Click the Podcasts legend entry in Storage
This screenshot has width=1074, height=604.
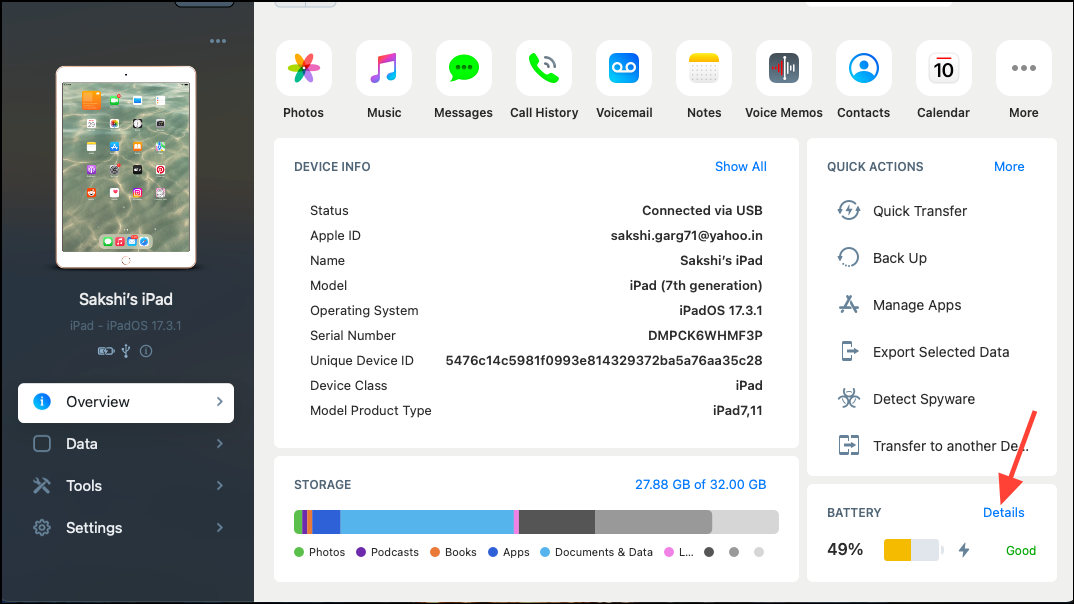click(387, 552)
